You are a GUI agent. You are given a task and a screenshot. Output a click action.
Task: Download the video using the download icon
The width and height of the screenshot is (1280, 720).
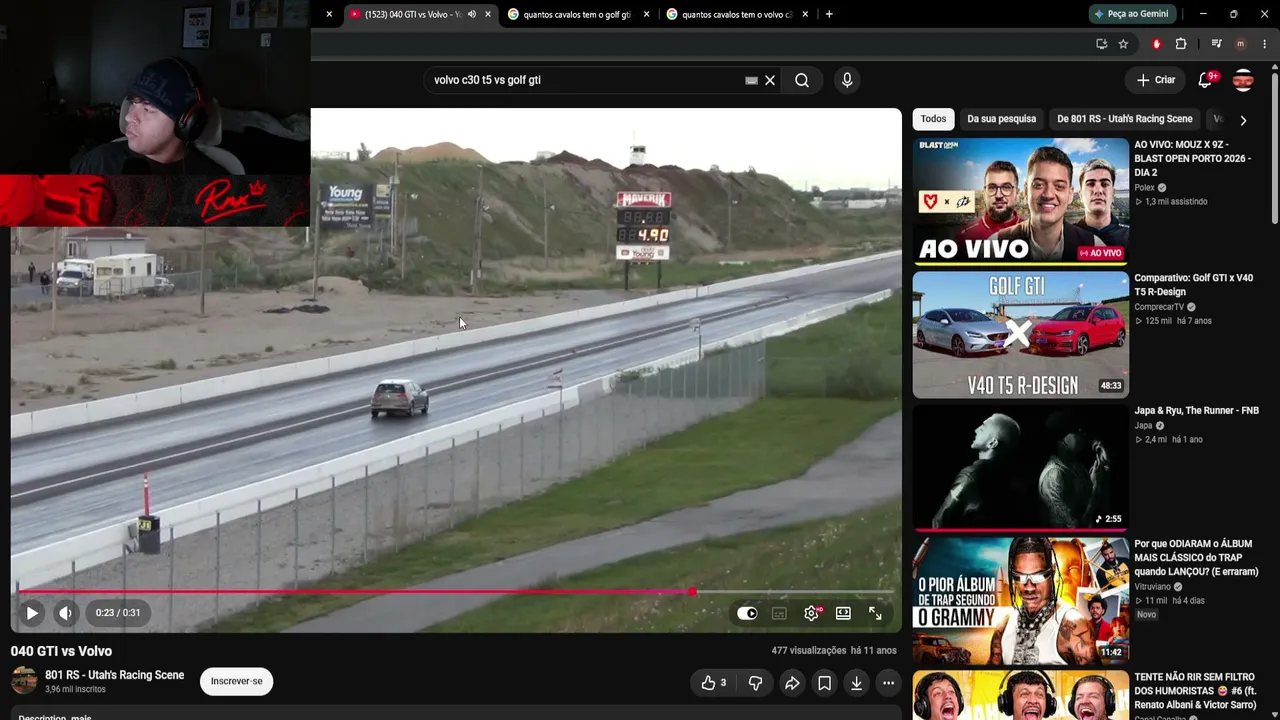tap(856, 683)
